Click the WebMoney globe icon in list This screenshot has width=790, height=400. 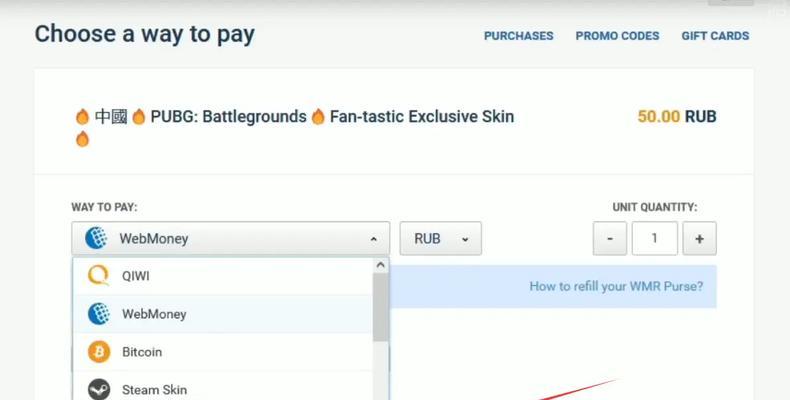click(99, 314)
